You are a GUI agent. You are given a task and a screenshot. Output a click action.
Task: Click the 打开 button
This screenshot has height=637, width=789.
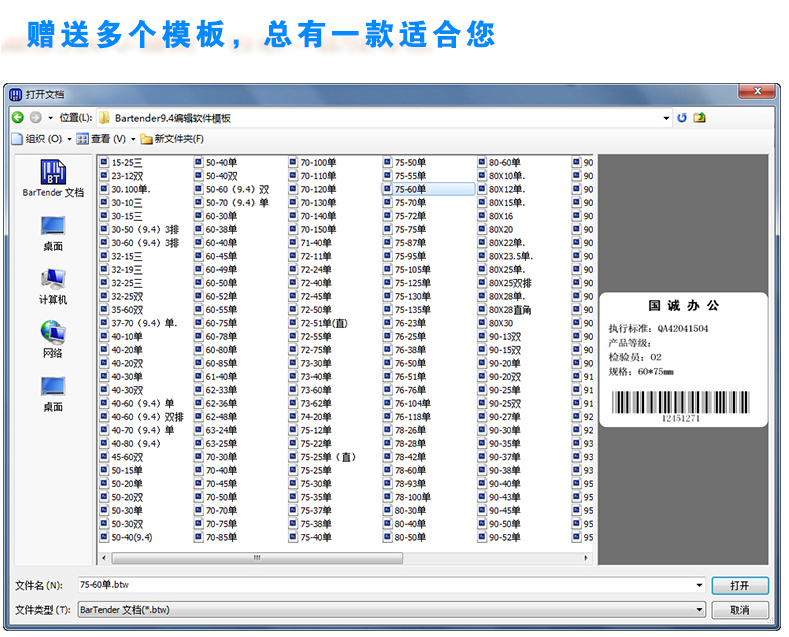pos(740,585)
